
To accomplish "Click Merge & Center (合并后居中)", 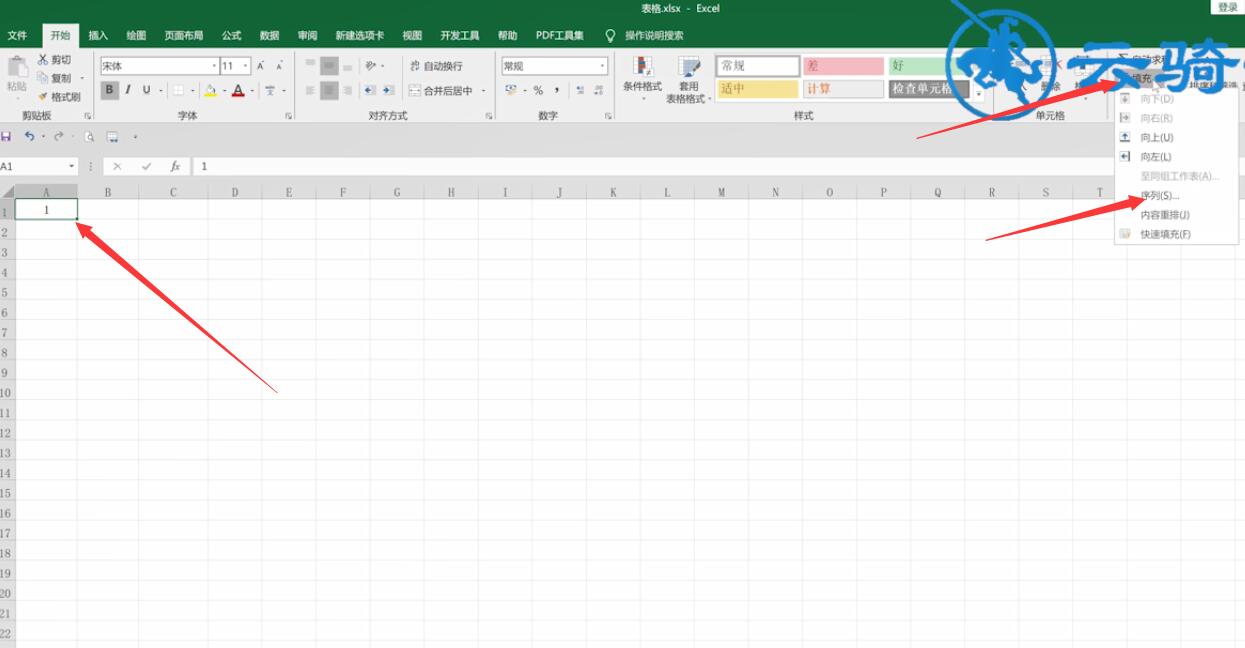I will 442,91.
